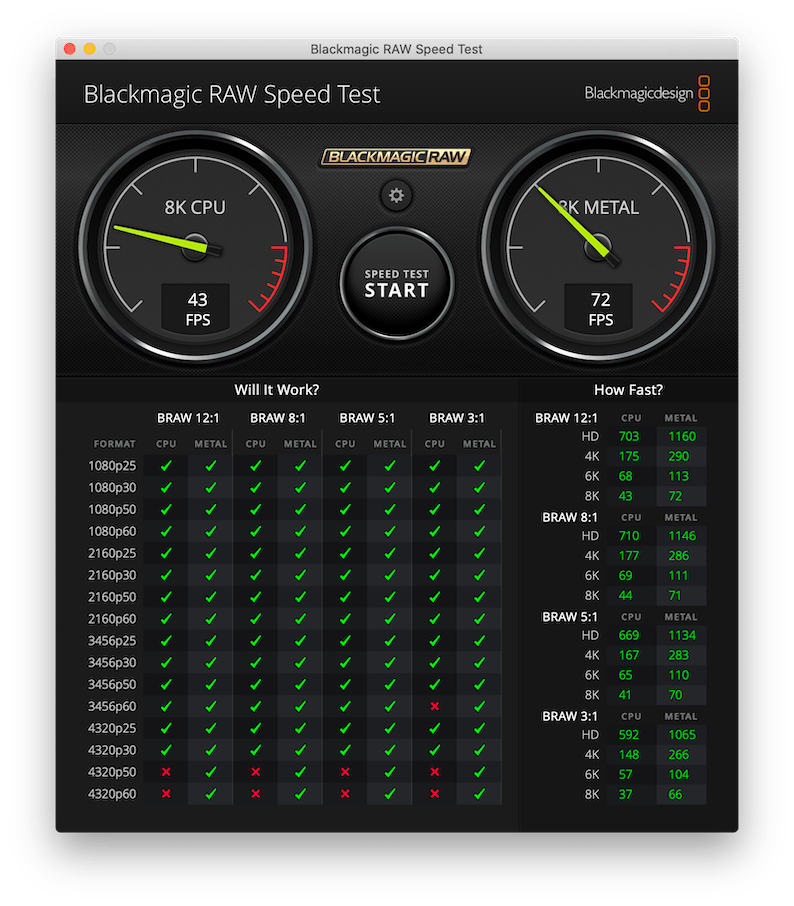This screenshot has width=794, height=906.
Task: Click green check for 1080p25 BRAW 12:1 CPU
Action: click(x=166, y=465)
